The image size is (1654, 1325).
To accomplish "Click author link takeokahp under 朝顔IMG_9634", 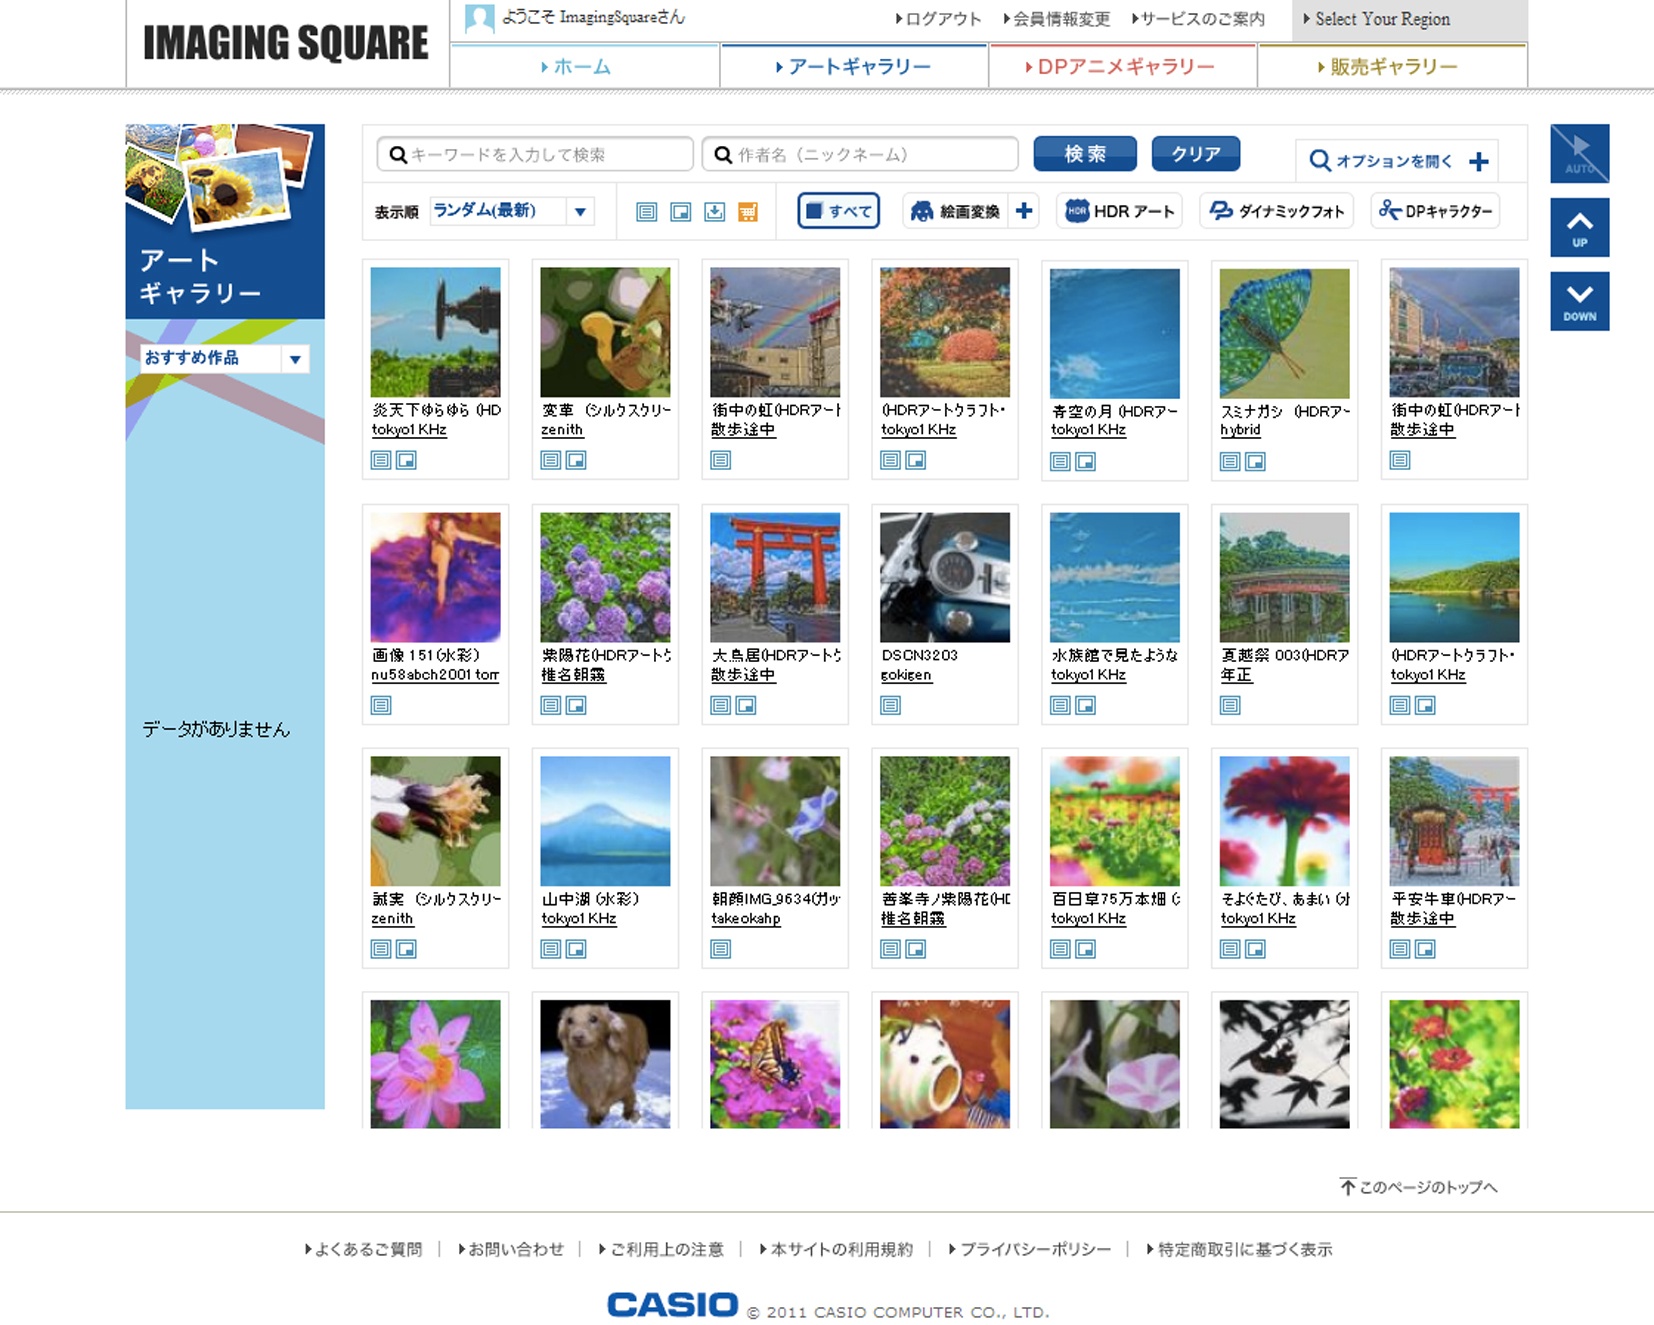I will point(746,919).
